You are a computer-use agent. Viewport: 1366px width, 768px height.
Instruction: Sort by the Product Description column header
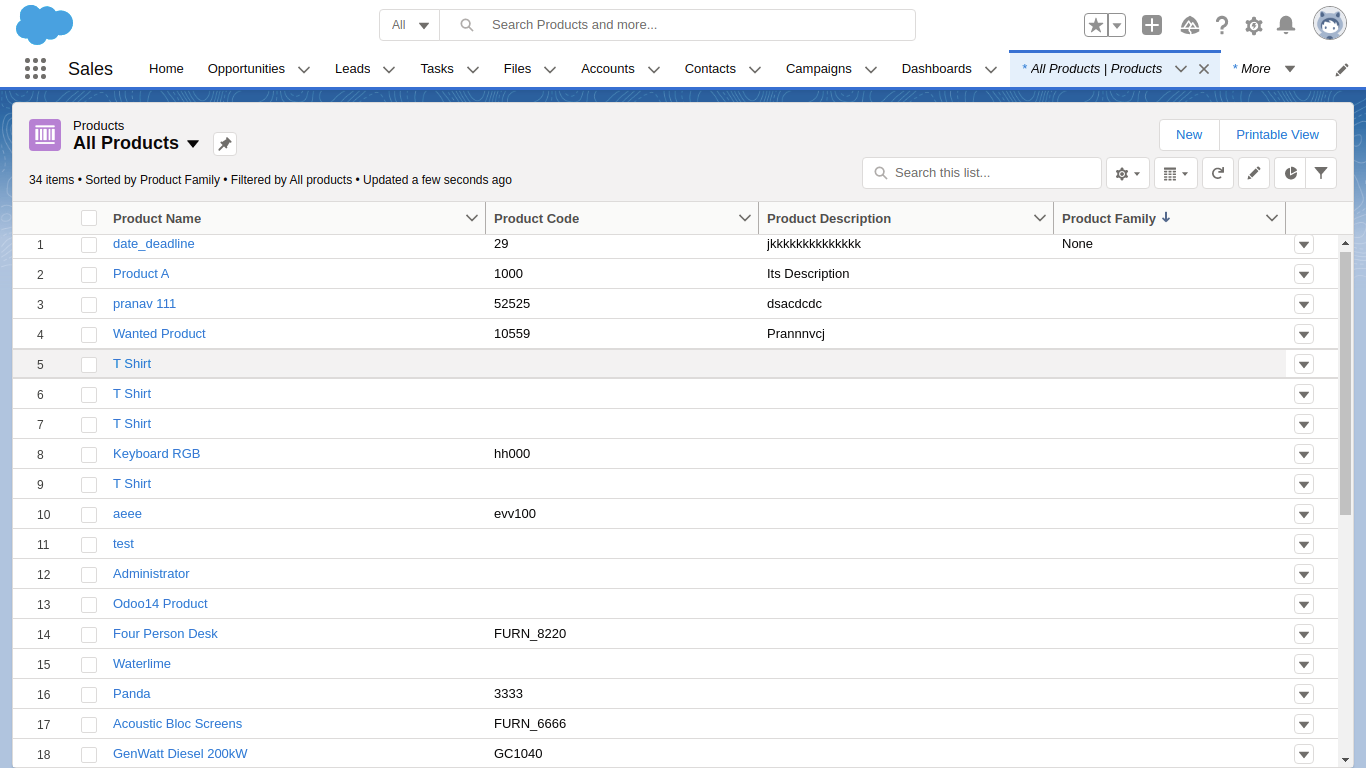point(829,218)
